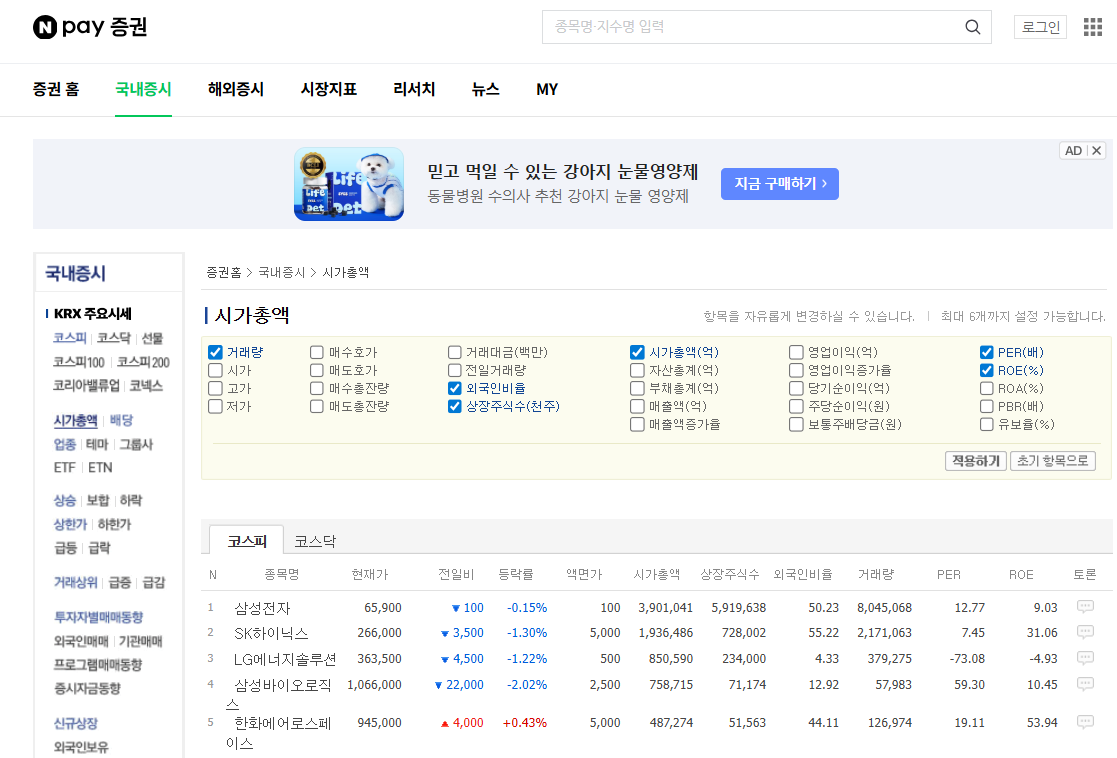Check the 유보율(%) checkbox

point(987,424)
